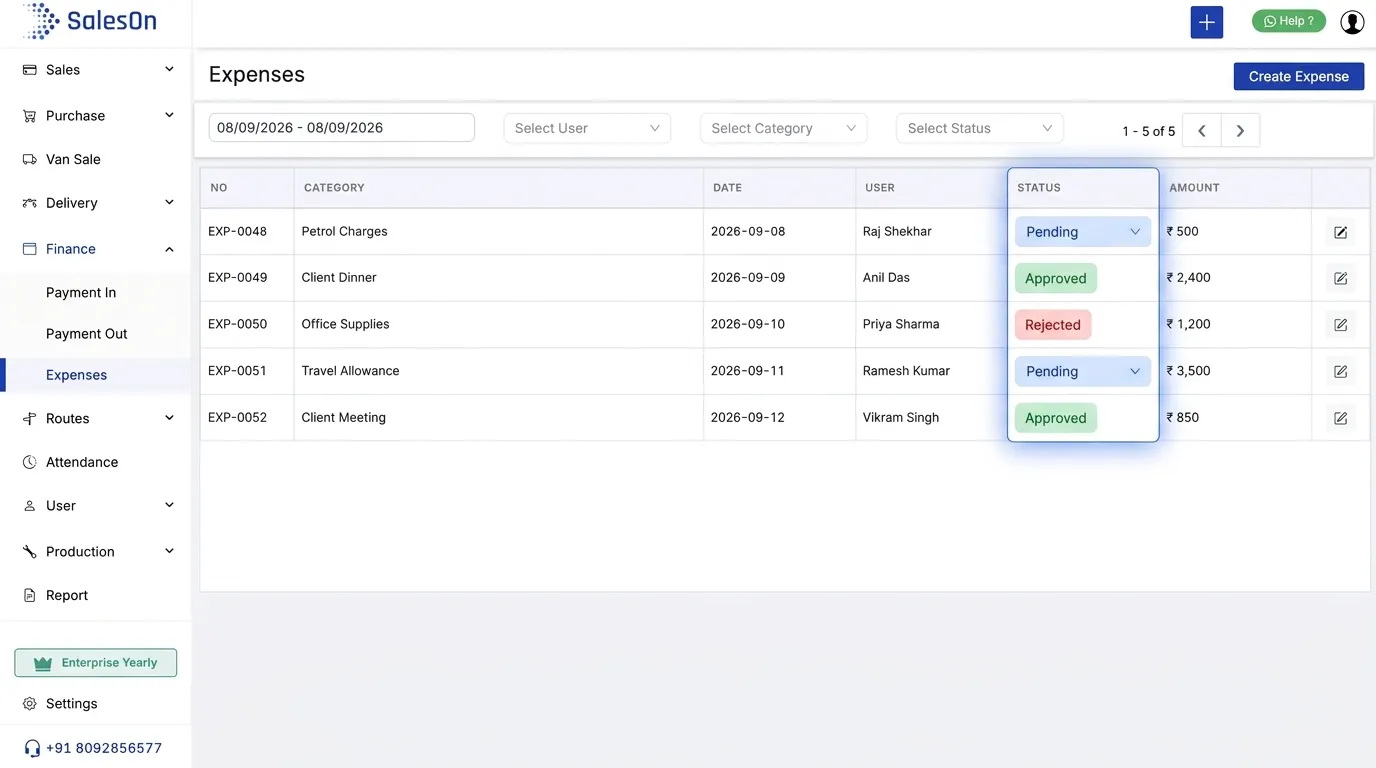Screen dimensions: 1376x768
Task: Expand the Production menu
Action: [96, 551]
